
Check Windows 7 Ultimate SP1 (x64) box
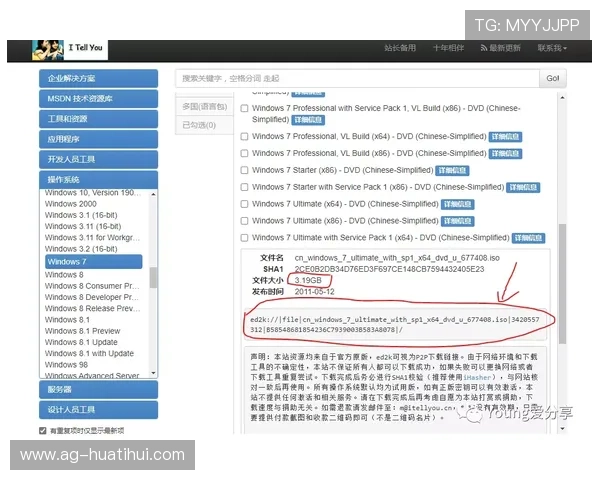click(244, 238)
